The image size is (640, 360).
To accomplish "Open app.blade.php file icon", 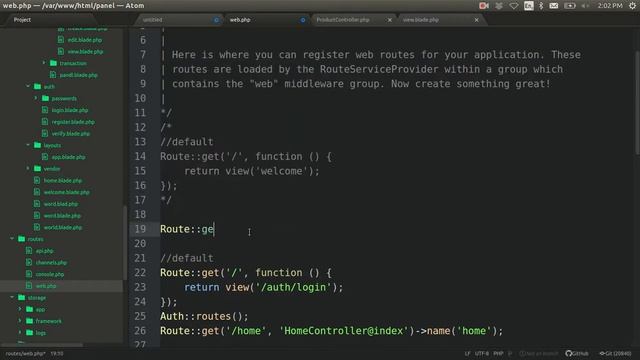I will tap(45, 157).
